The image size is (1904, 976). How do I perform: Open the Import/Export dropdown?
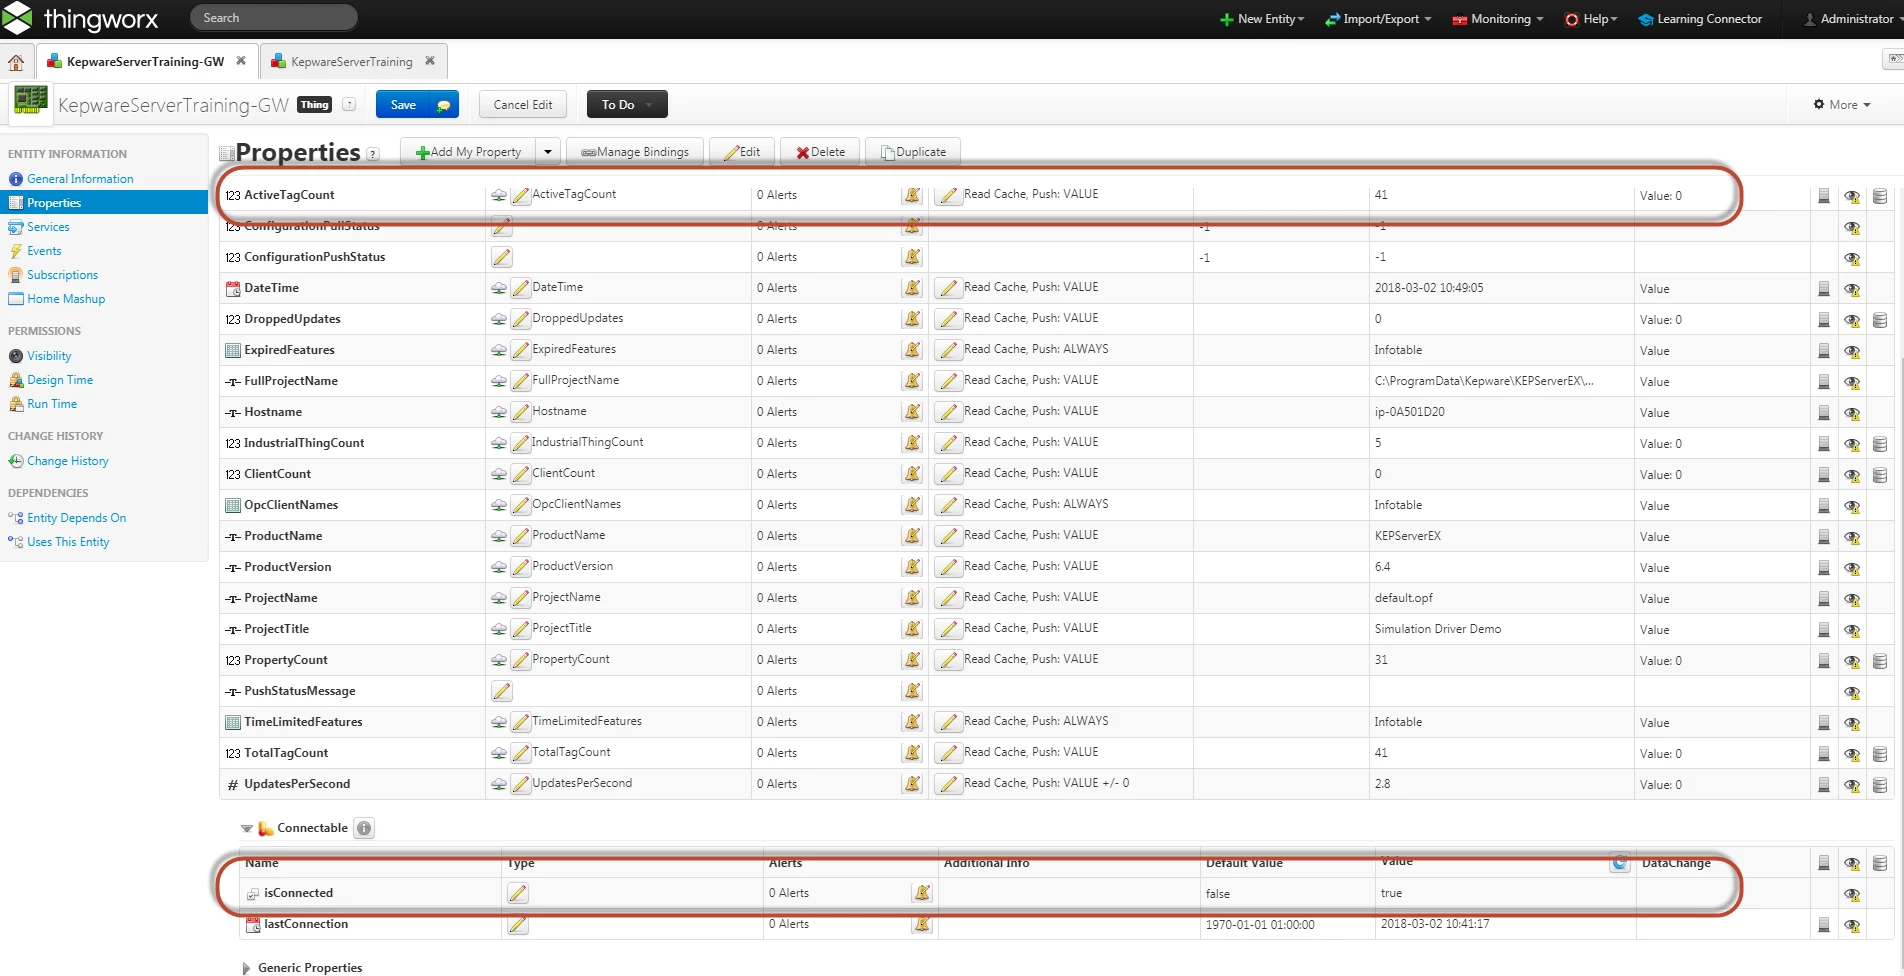tap(1378, 19)
